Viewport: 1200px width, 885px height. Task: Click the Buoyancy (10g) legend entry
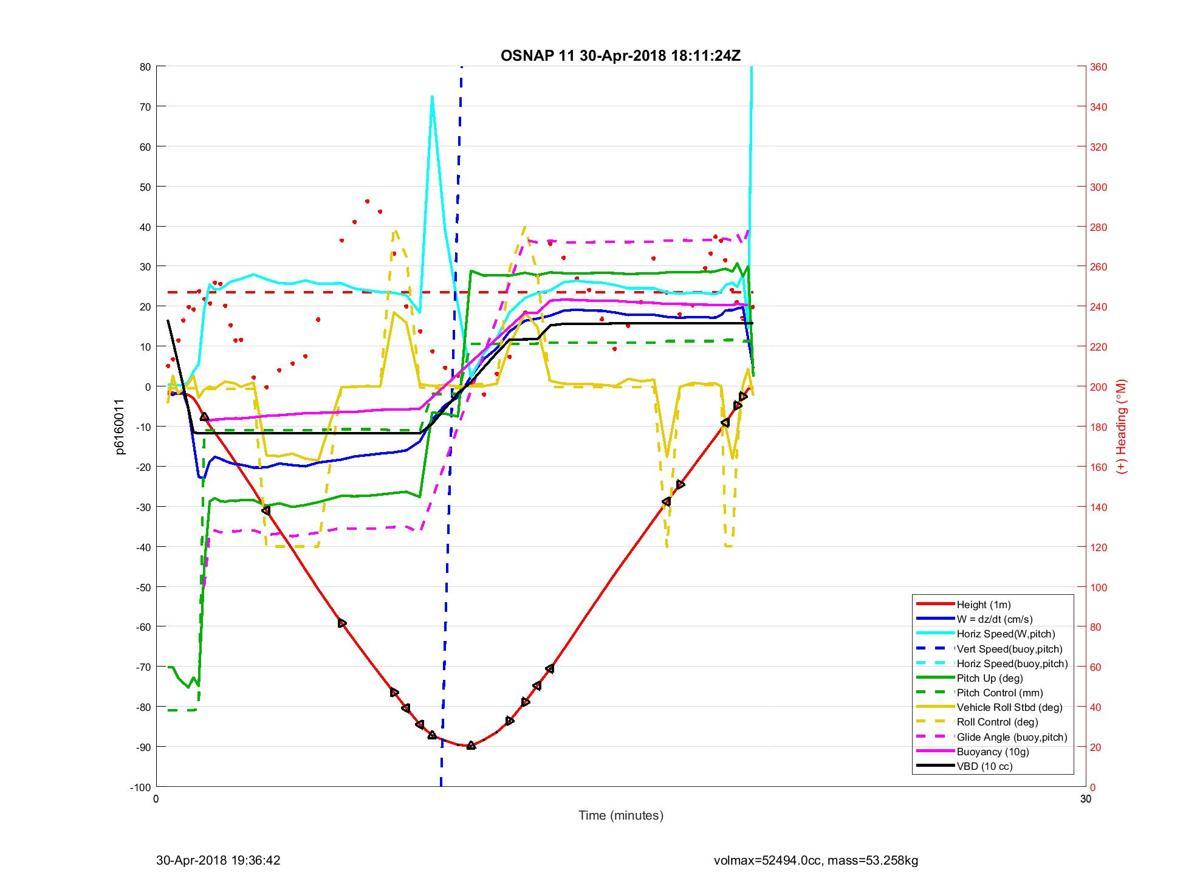click(x=992, y=751)
